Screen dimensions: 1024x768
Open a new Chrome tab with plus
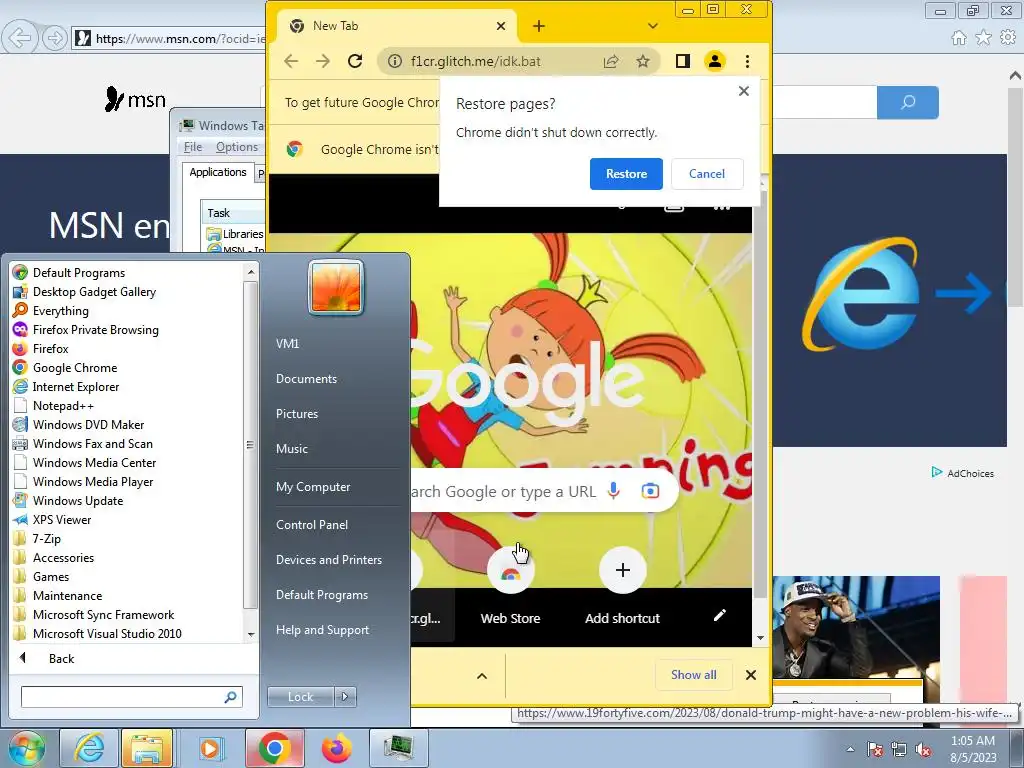[539, 26]
